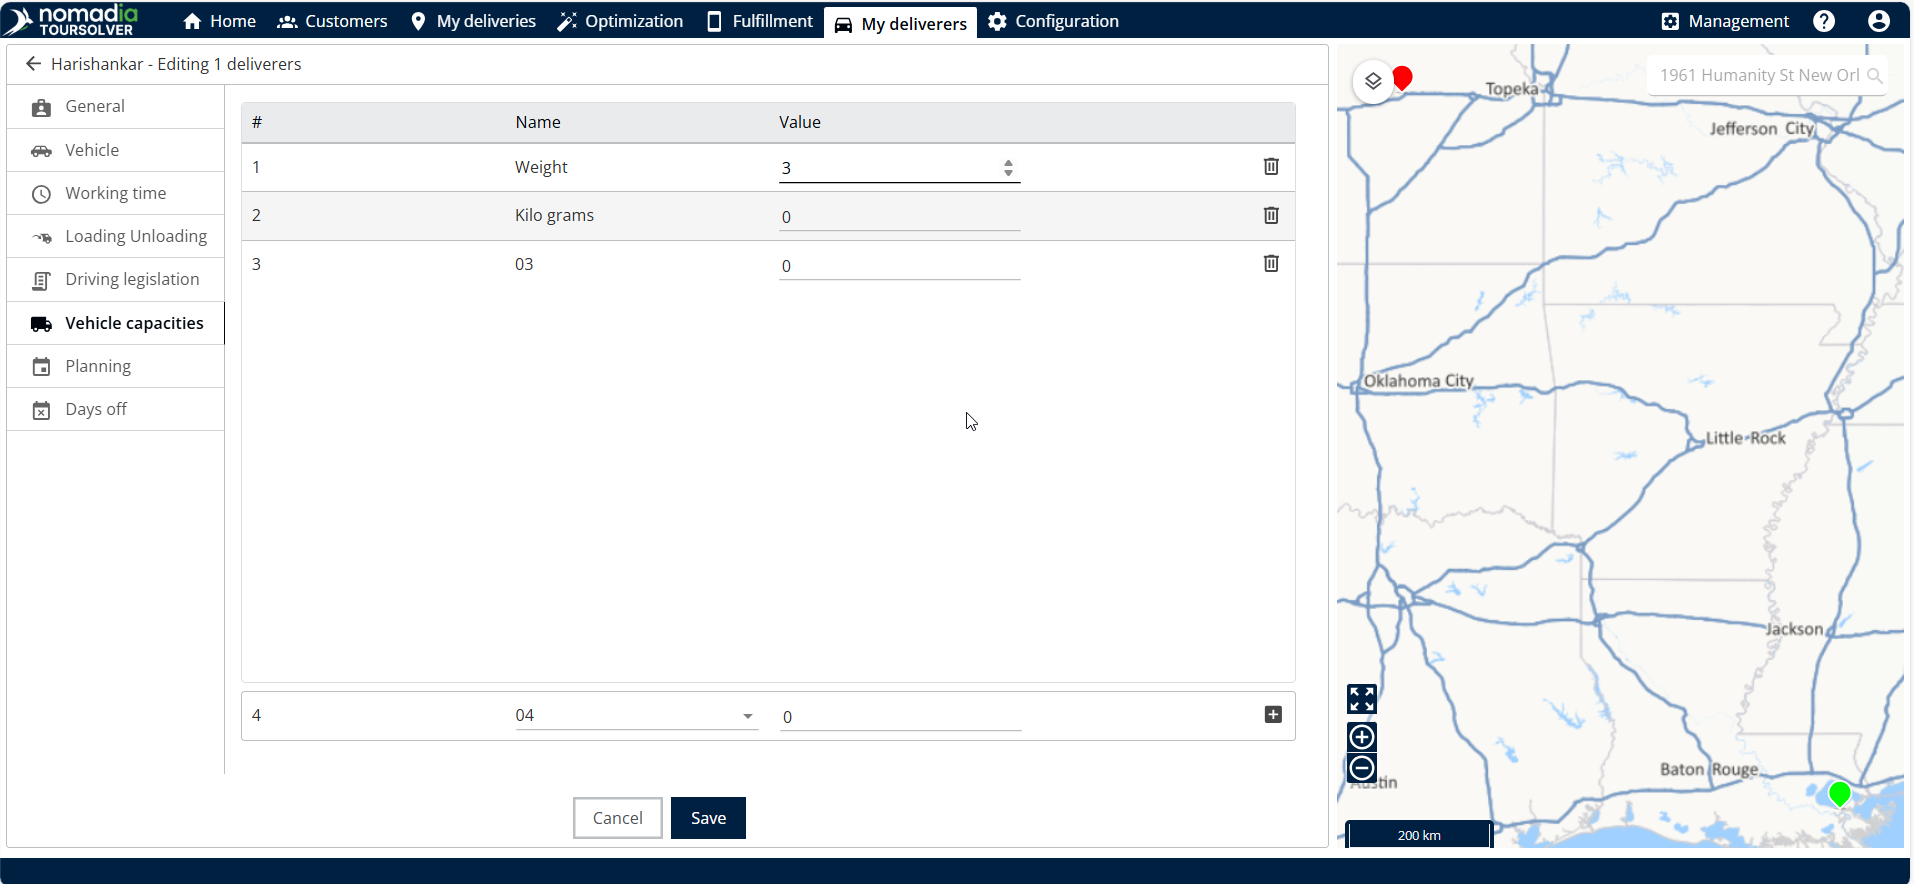The image size is (1914, 884).
Task: Click the green map marker
Action: 1838,793
